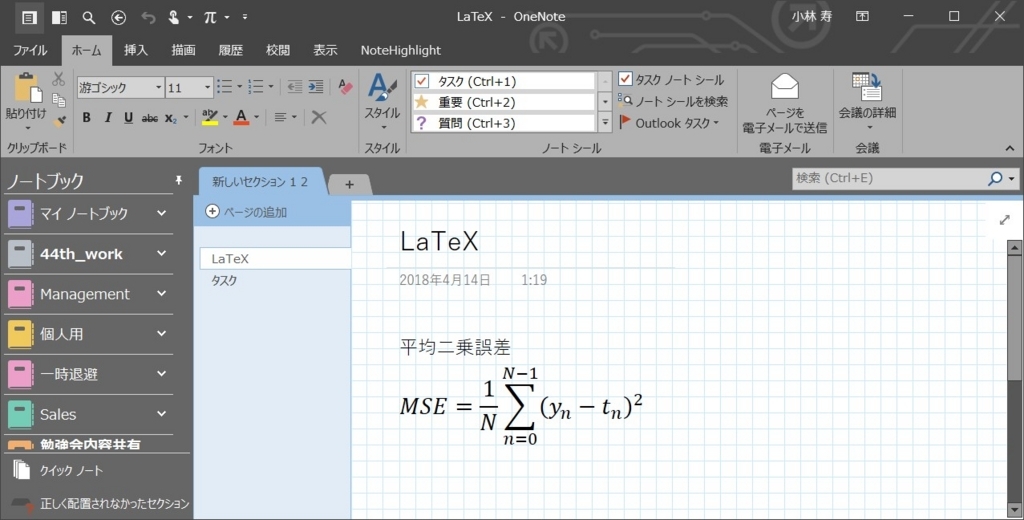Open the font size dropdown
The image size is (1024, 520).
tap(207, 88)
